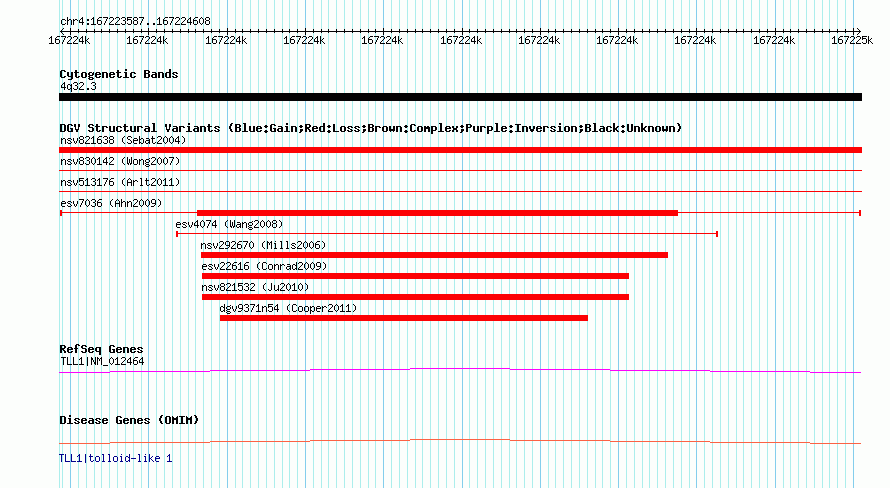Select the Disease Genes (OMIM) track heading

(x=129, y=420)
